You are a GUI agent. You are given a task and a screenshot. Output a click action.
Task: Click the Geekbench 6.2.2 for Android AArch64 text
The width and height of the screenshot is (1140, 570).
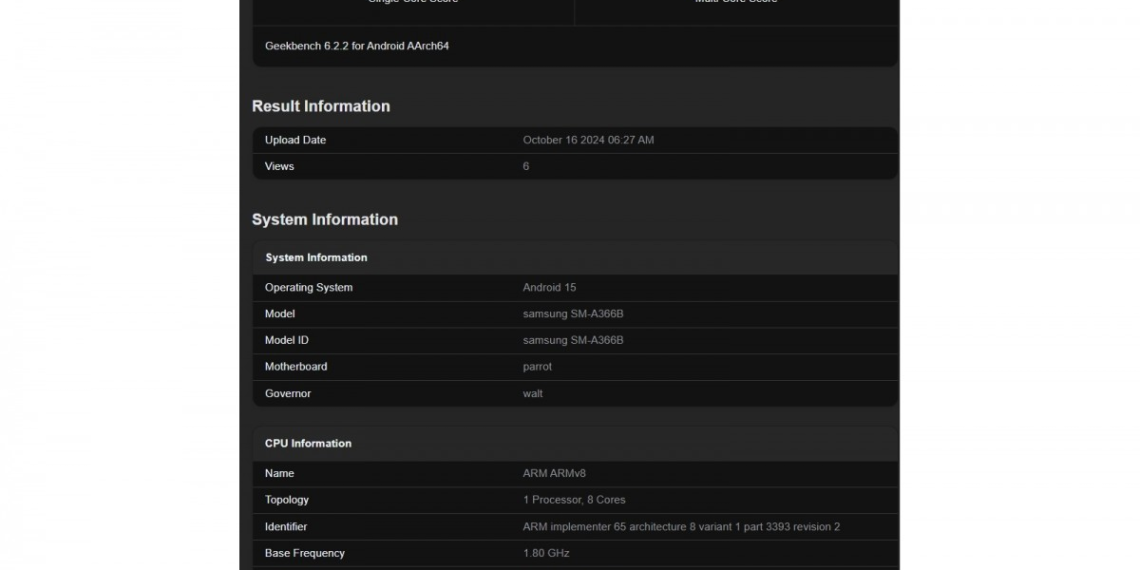point(357,46)
